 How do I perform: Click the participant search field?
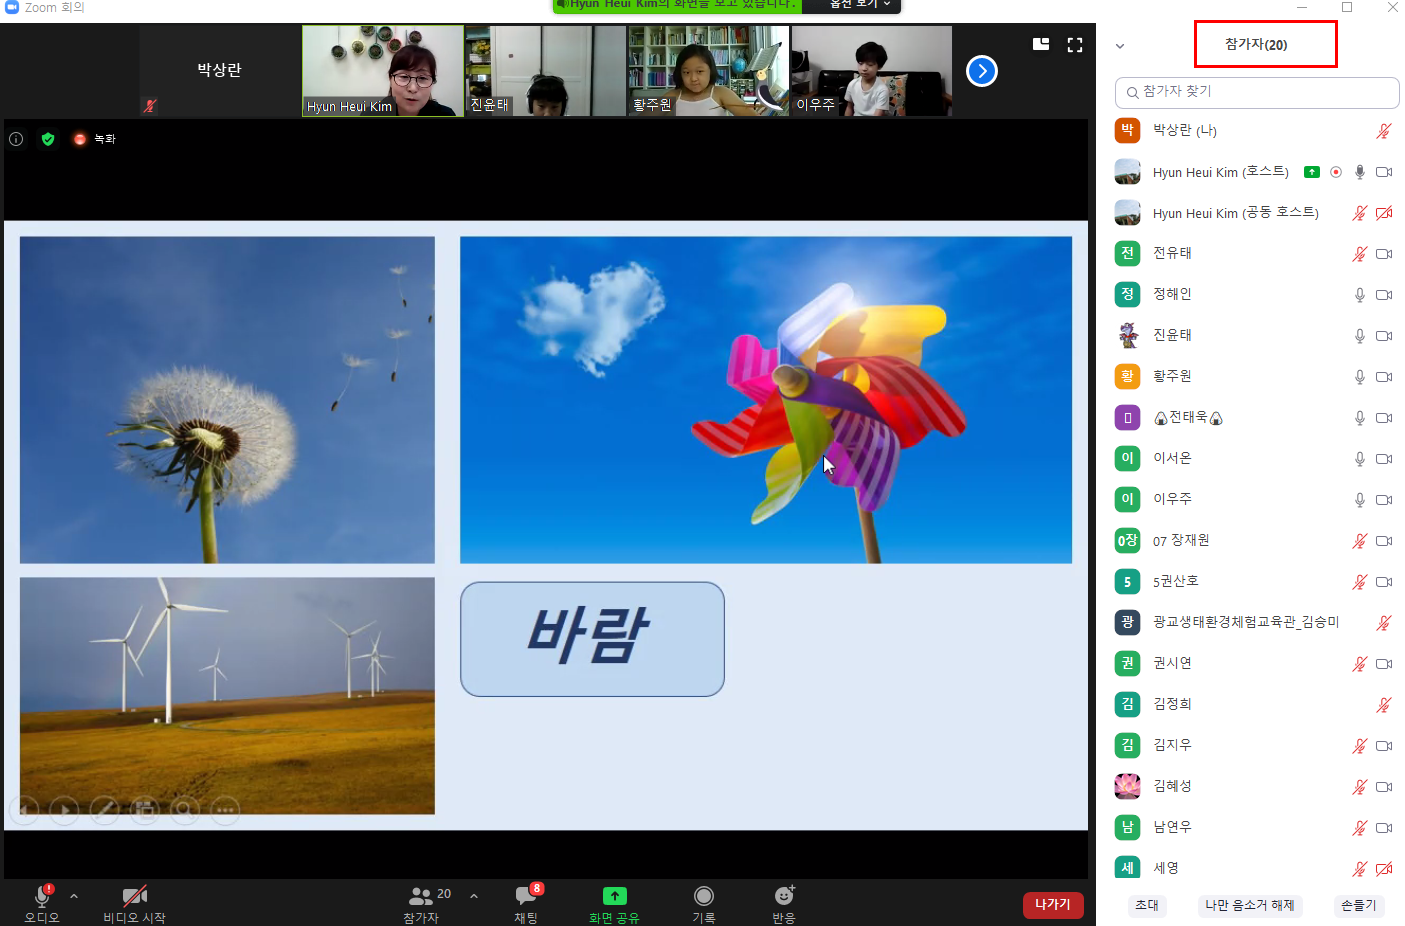tap(1257, 92)
